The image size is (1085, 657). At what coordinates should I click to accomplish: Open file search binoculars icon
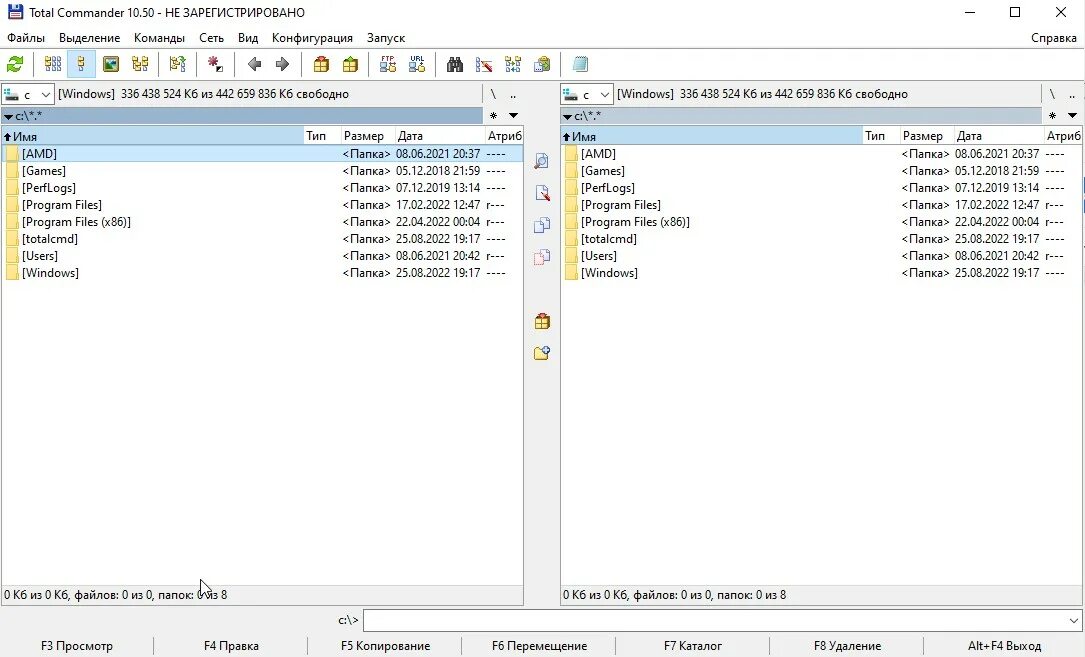pos(455,64)
